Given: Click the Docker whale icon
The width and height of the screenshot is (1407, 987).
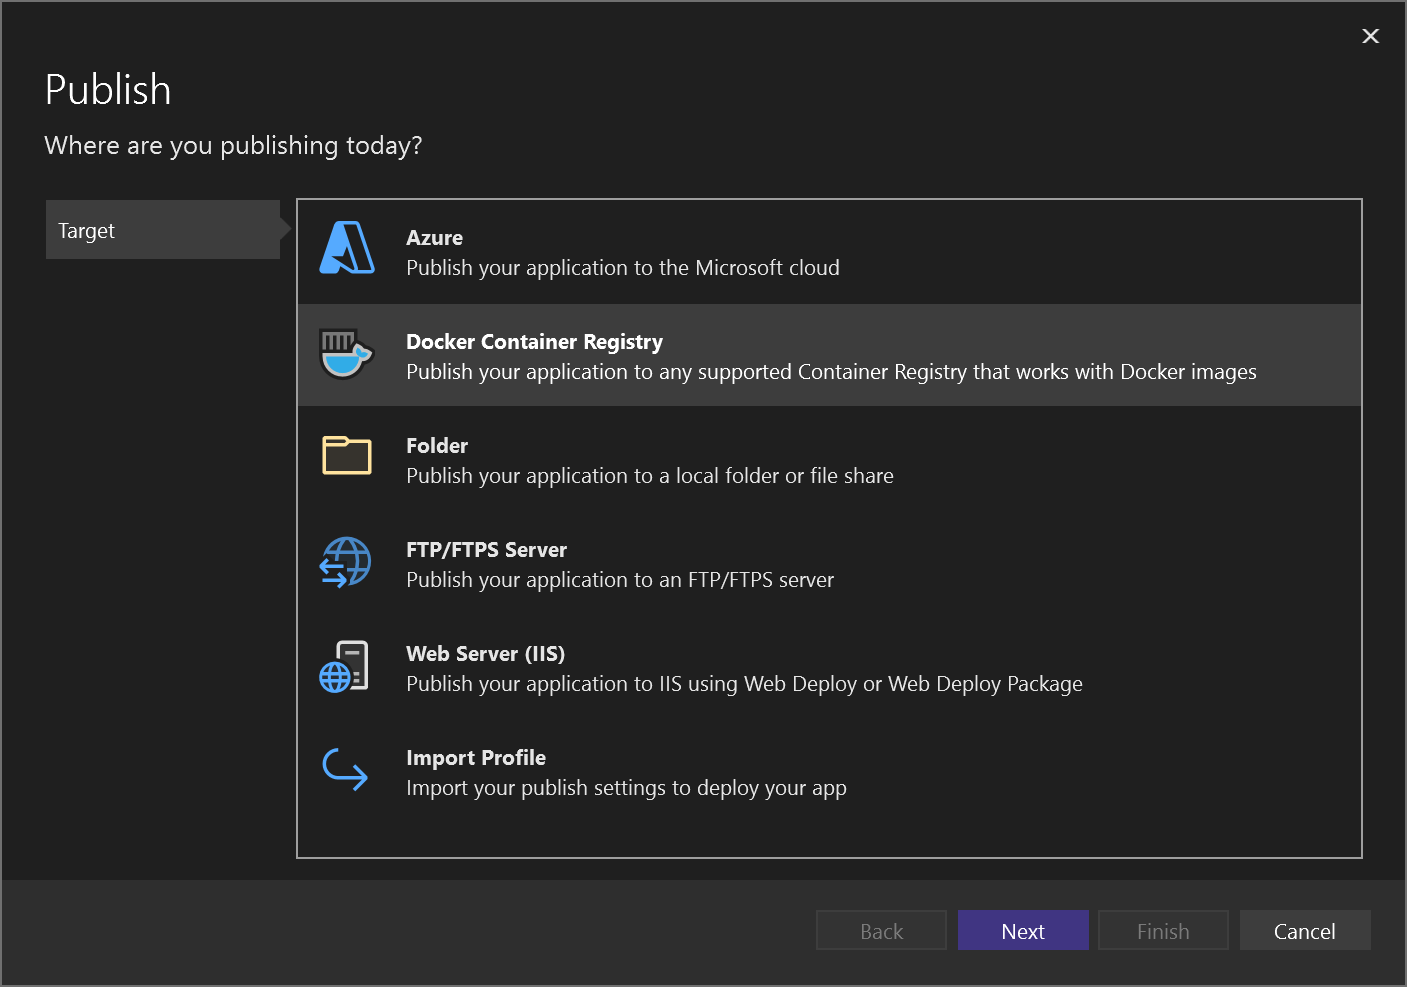Looking at the screenshot, I should coord(345,355).
